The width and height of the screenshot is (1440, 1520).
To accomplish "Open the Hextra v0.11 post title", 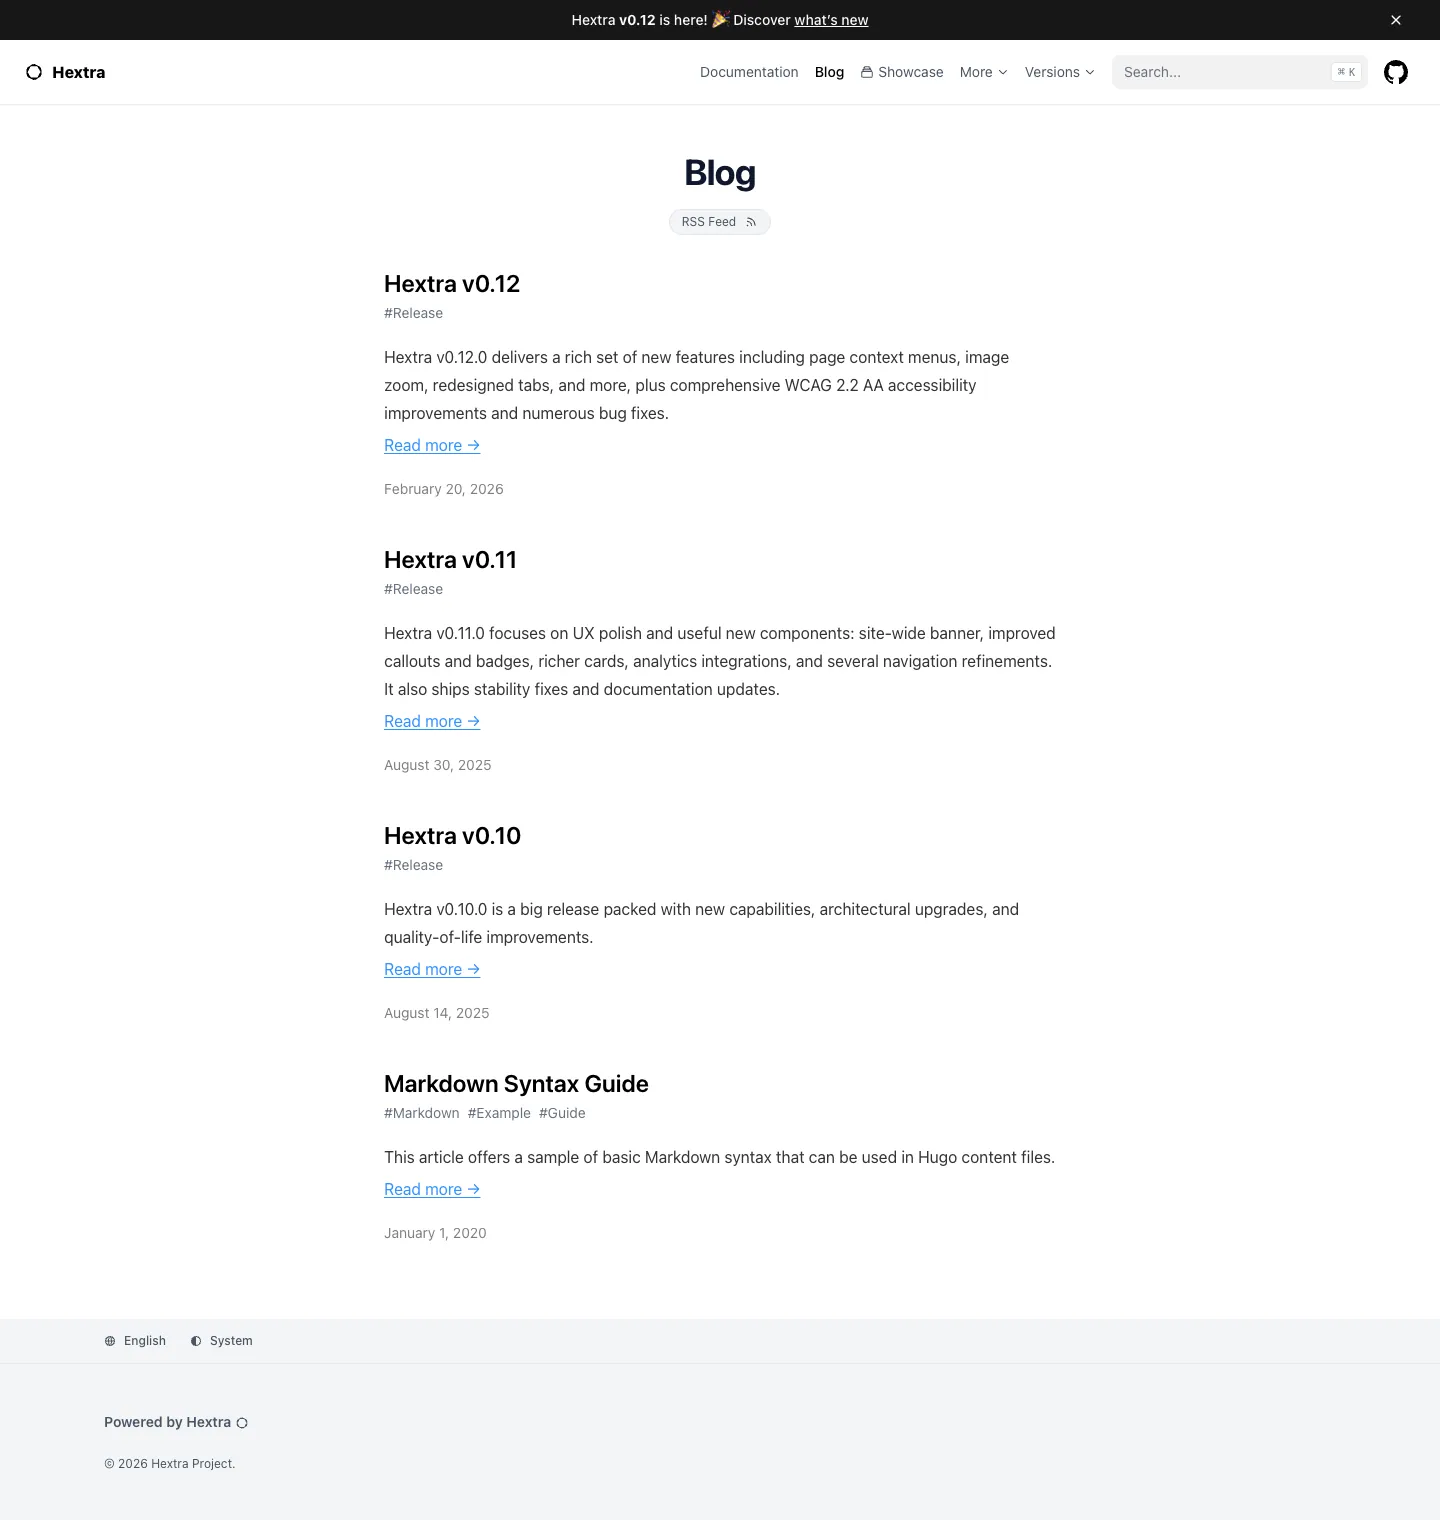I will click(x=450, y=560).
